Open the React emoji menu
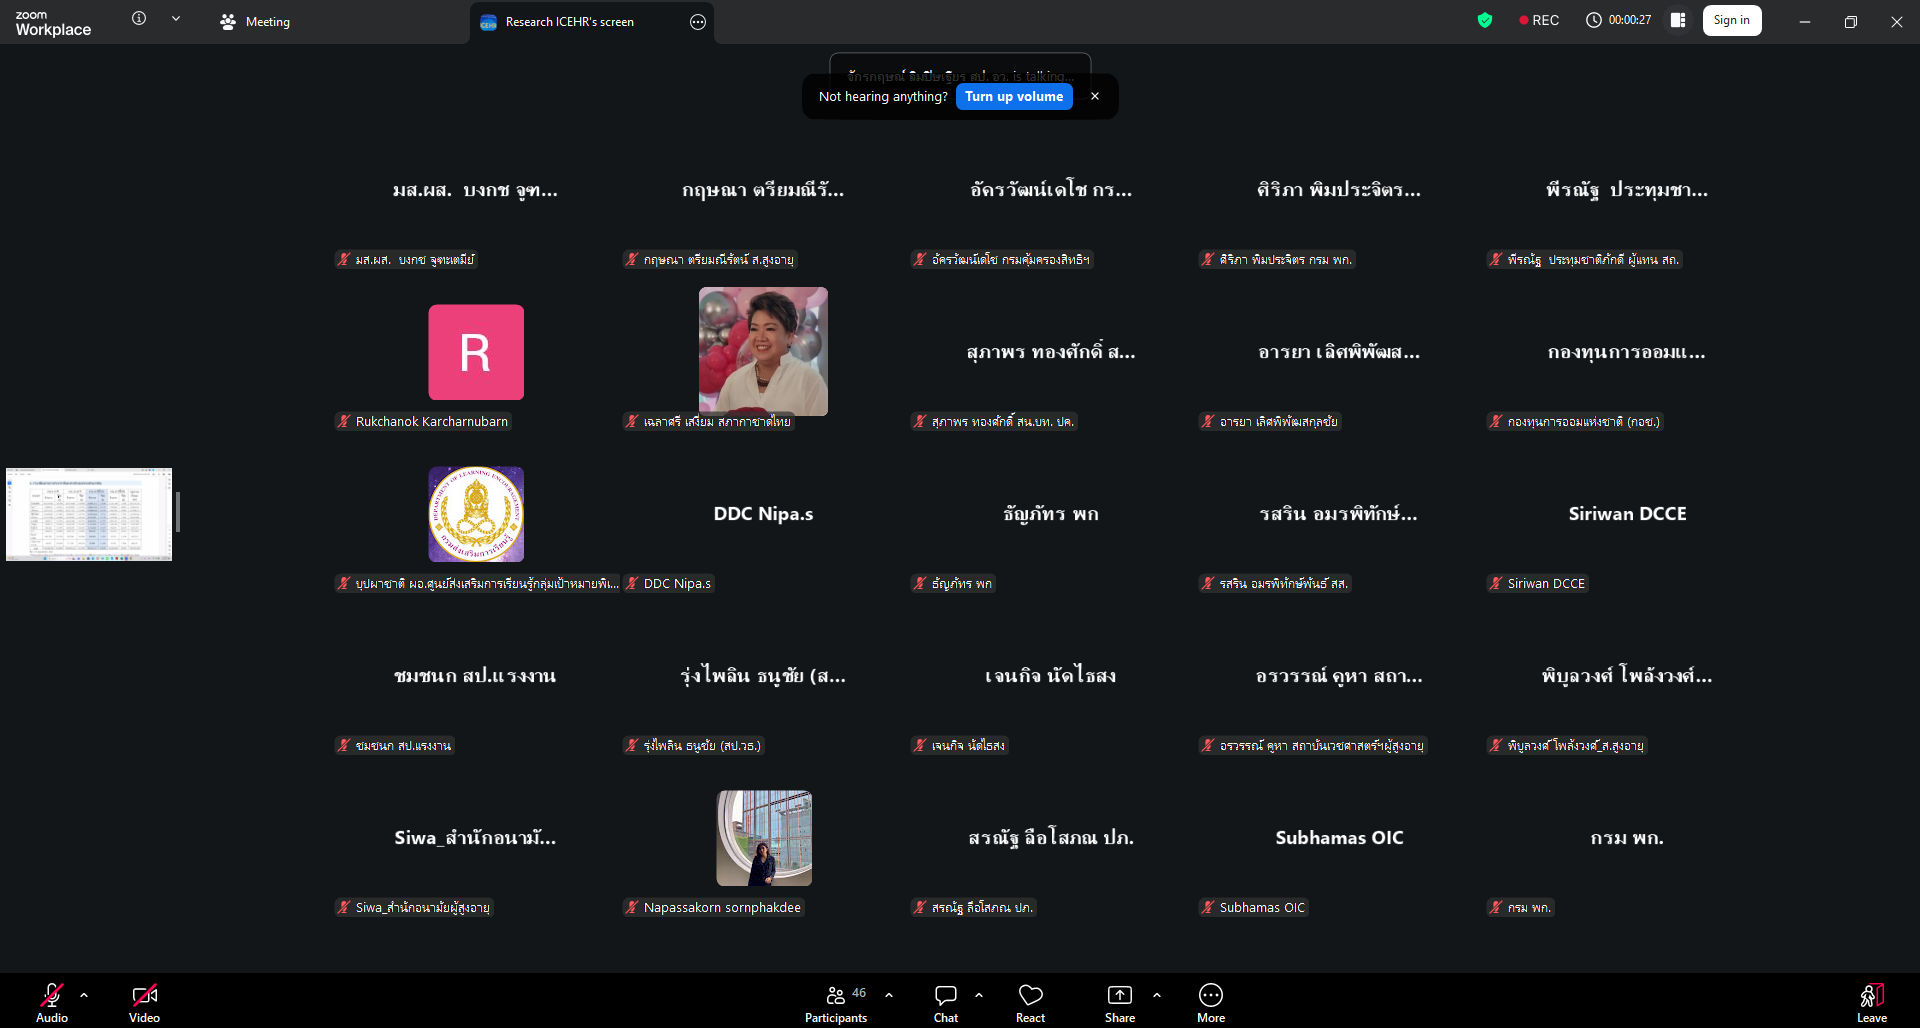This screenshot has width=1920, height=1028. [x=1030, y=1002]
